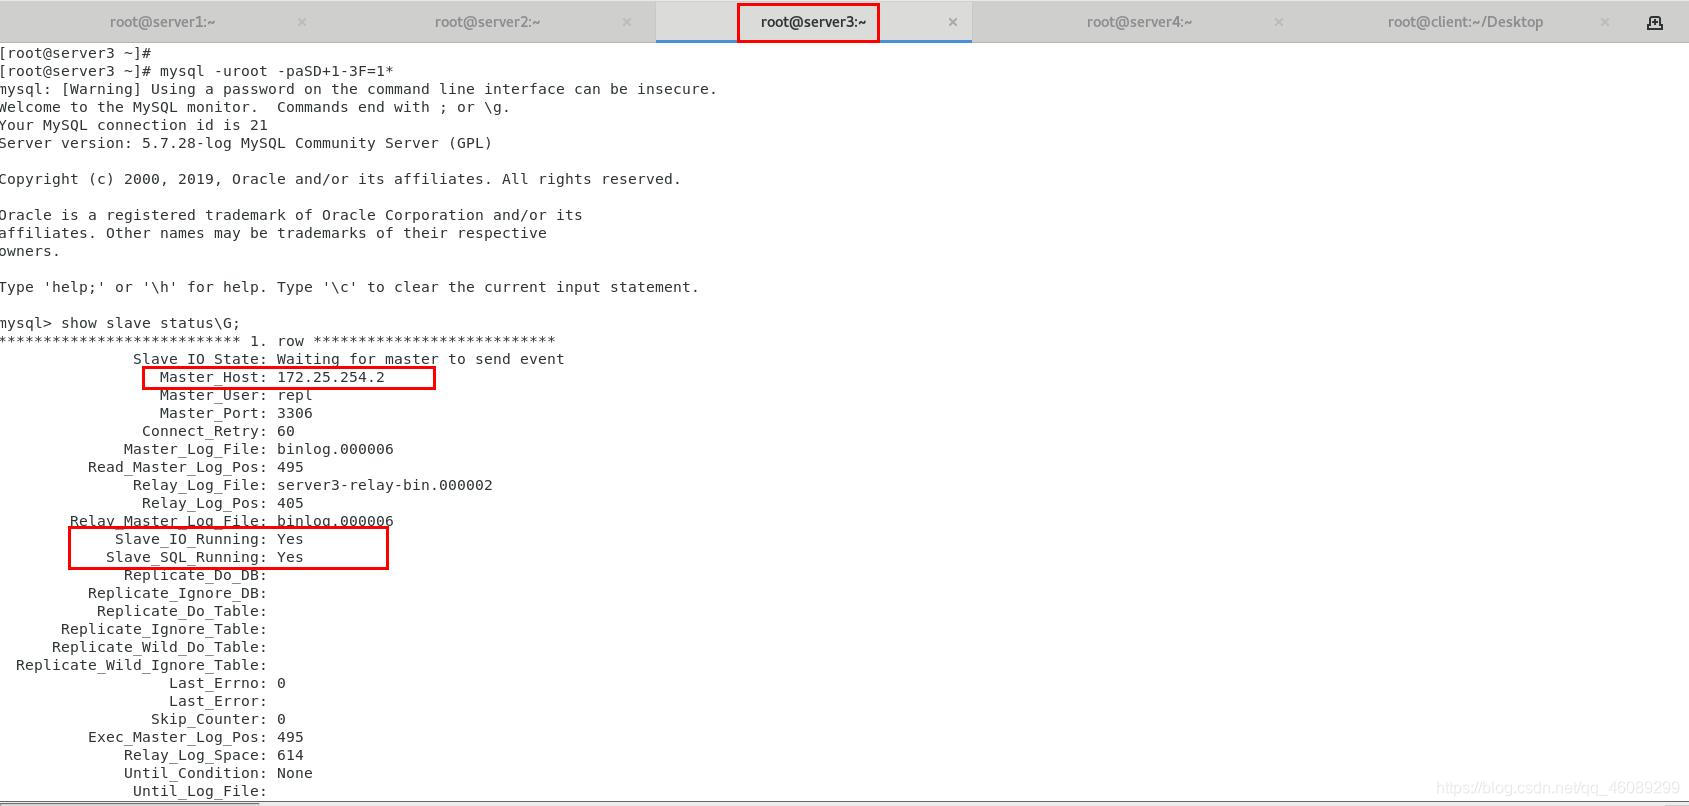Click the Replicate_Wild_Ignore_Table label
The height and width of the screenshot is (806, 1689).
click(x=141, y=665)
